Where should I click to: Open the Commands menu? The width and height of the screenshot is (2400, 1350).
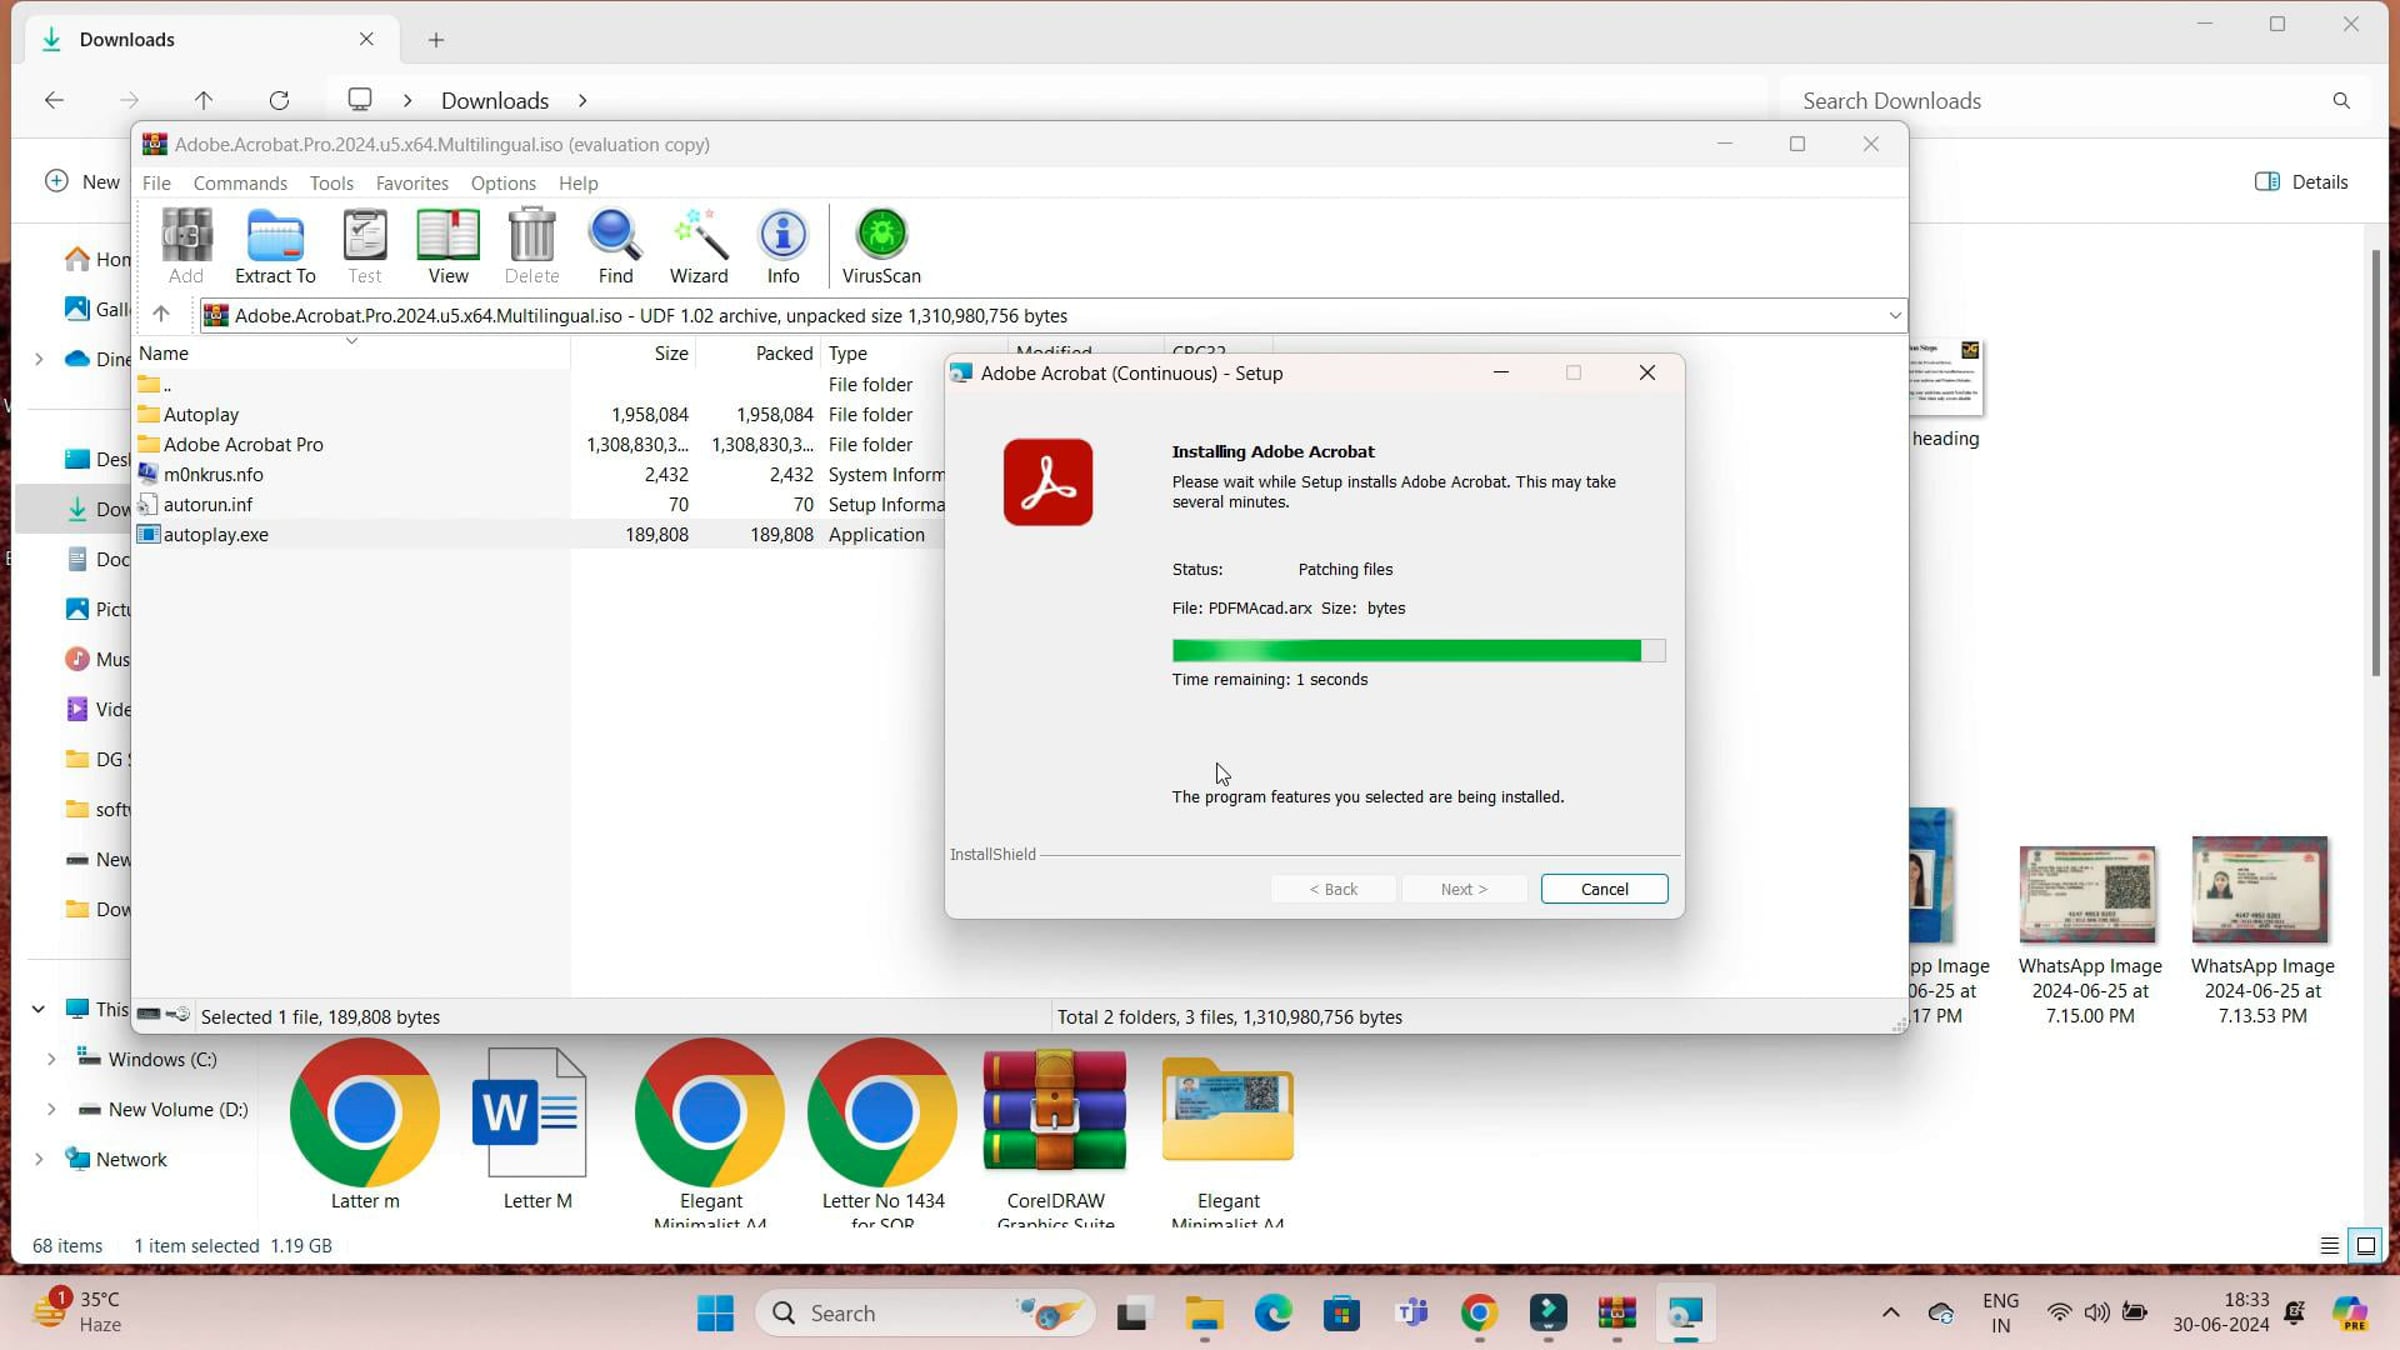click(x=240, y=183)
